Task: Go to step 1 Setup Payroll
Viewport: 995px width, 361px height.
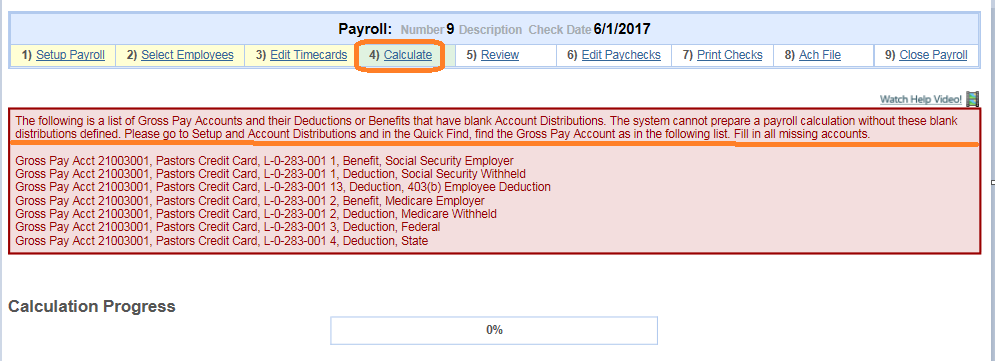Action: coord(70,55)
